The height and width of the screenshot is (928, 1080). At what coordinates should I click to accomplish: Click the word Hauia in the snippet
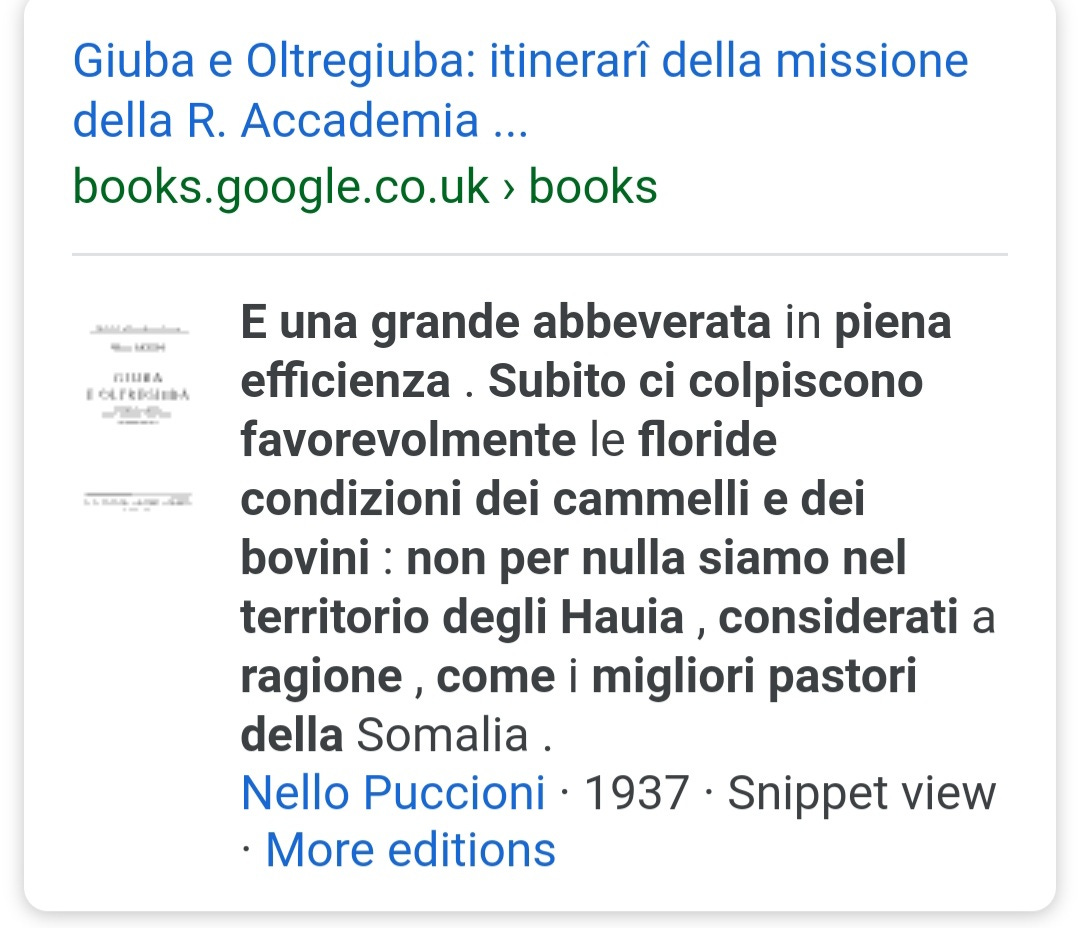(622, 617)
